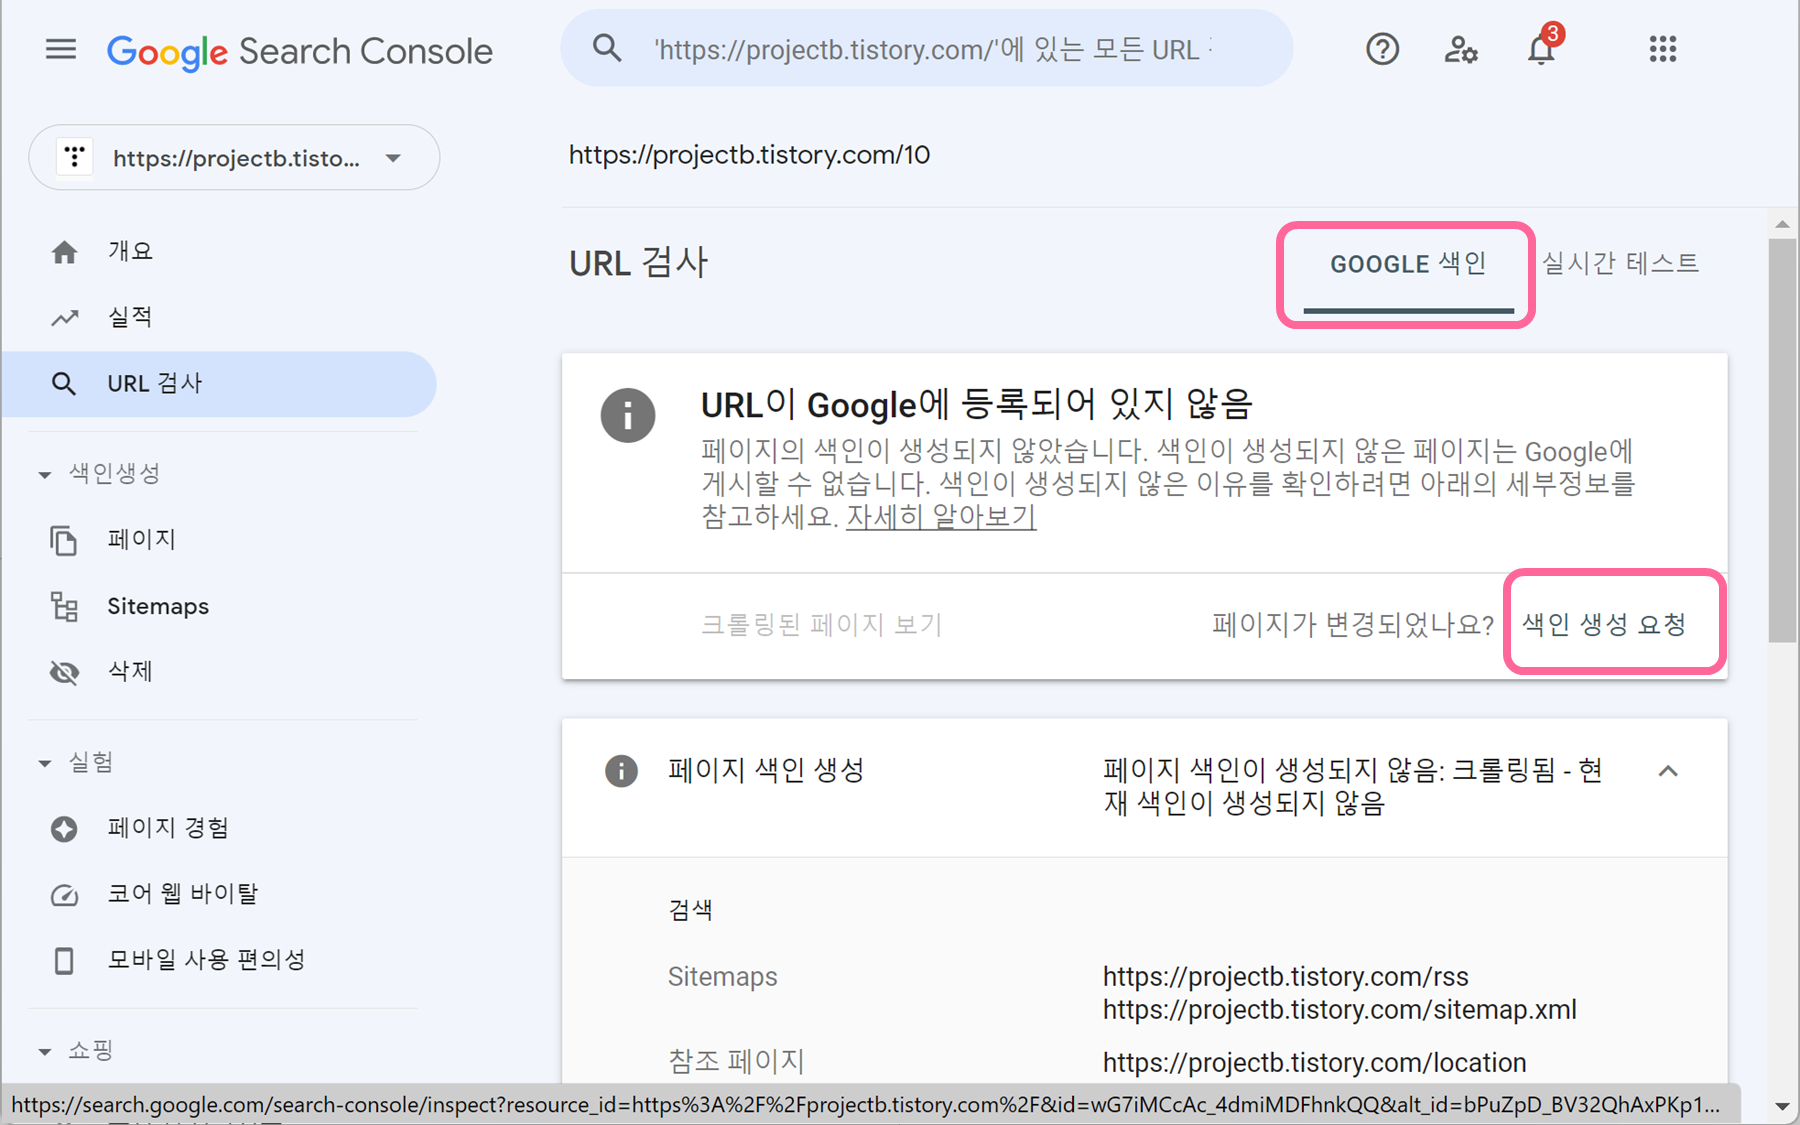
Task: Click the search magnifier icon in URL bar
Action: click(607, 48)
